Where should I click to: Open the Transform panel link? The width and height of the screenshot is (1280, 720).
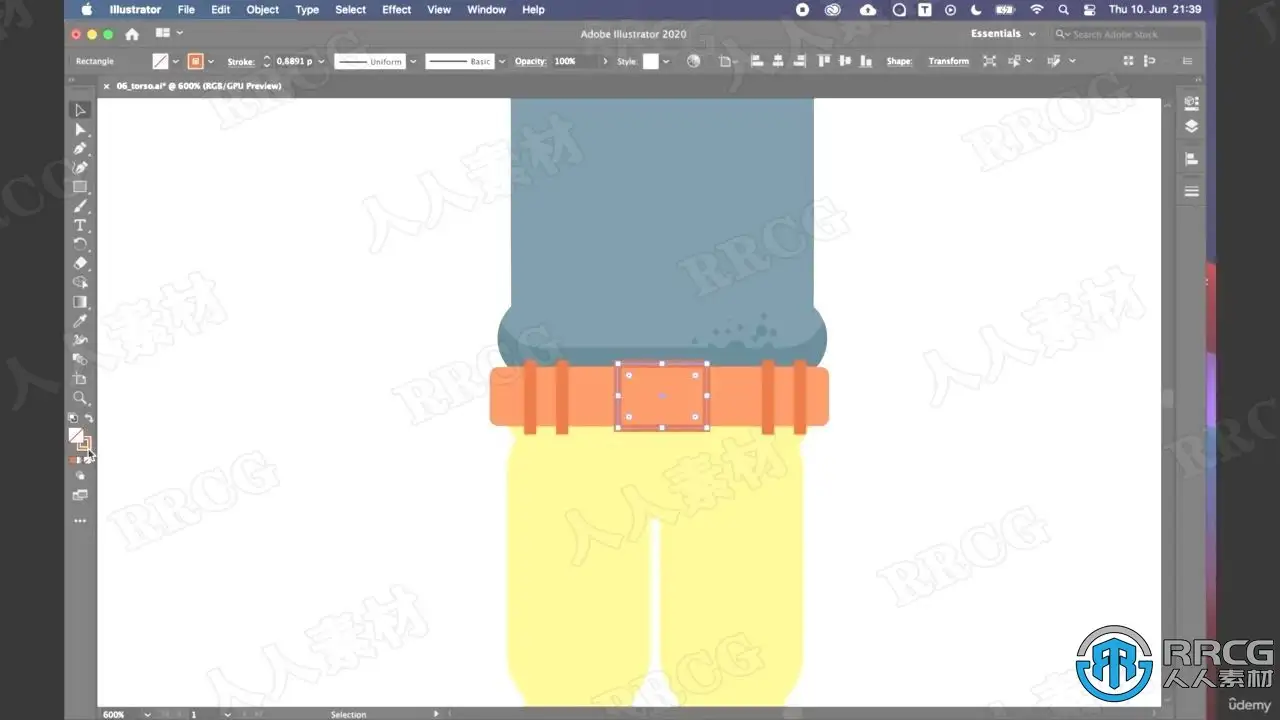948,61
